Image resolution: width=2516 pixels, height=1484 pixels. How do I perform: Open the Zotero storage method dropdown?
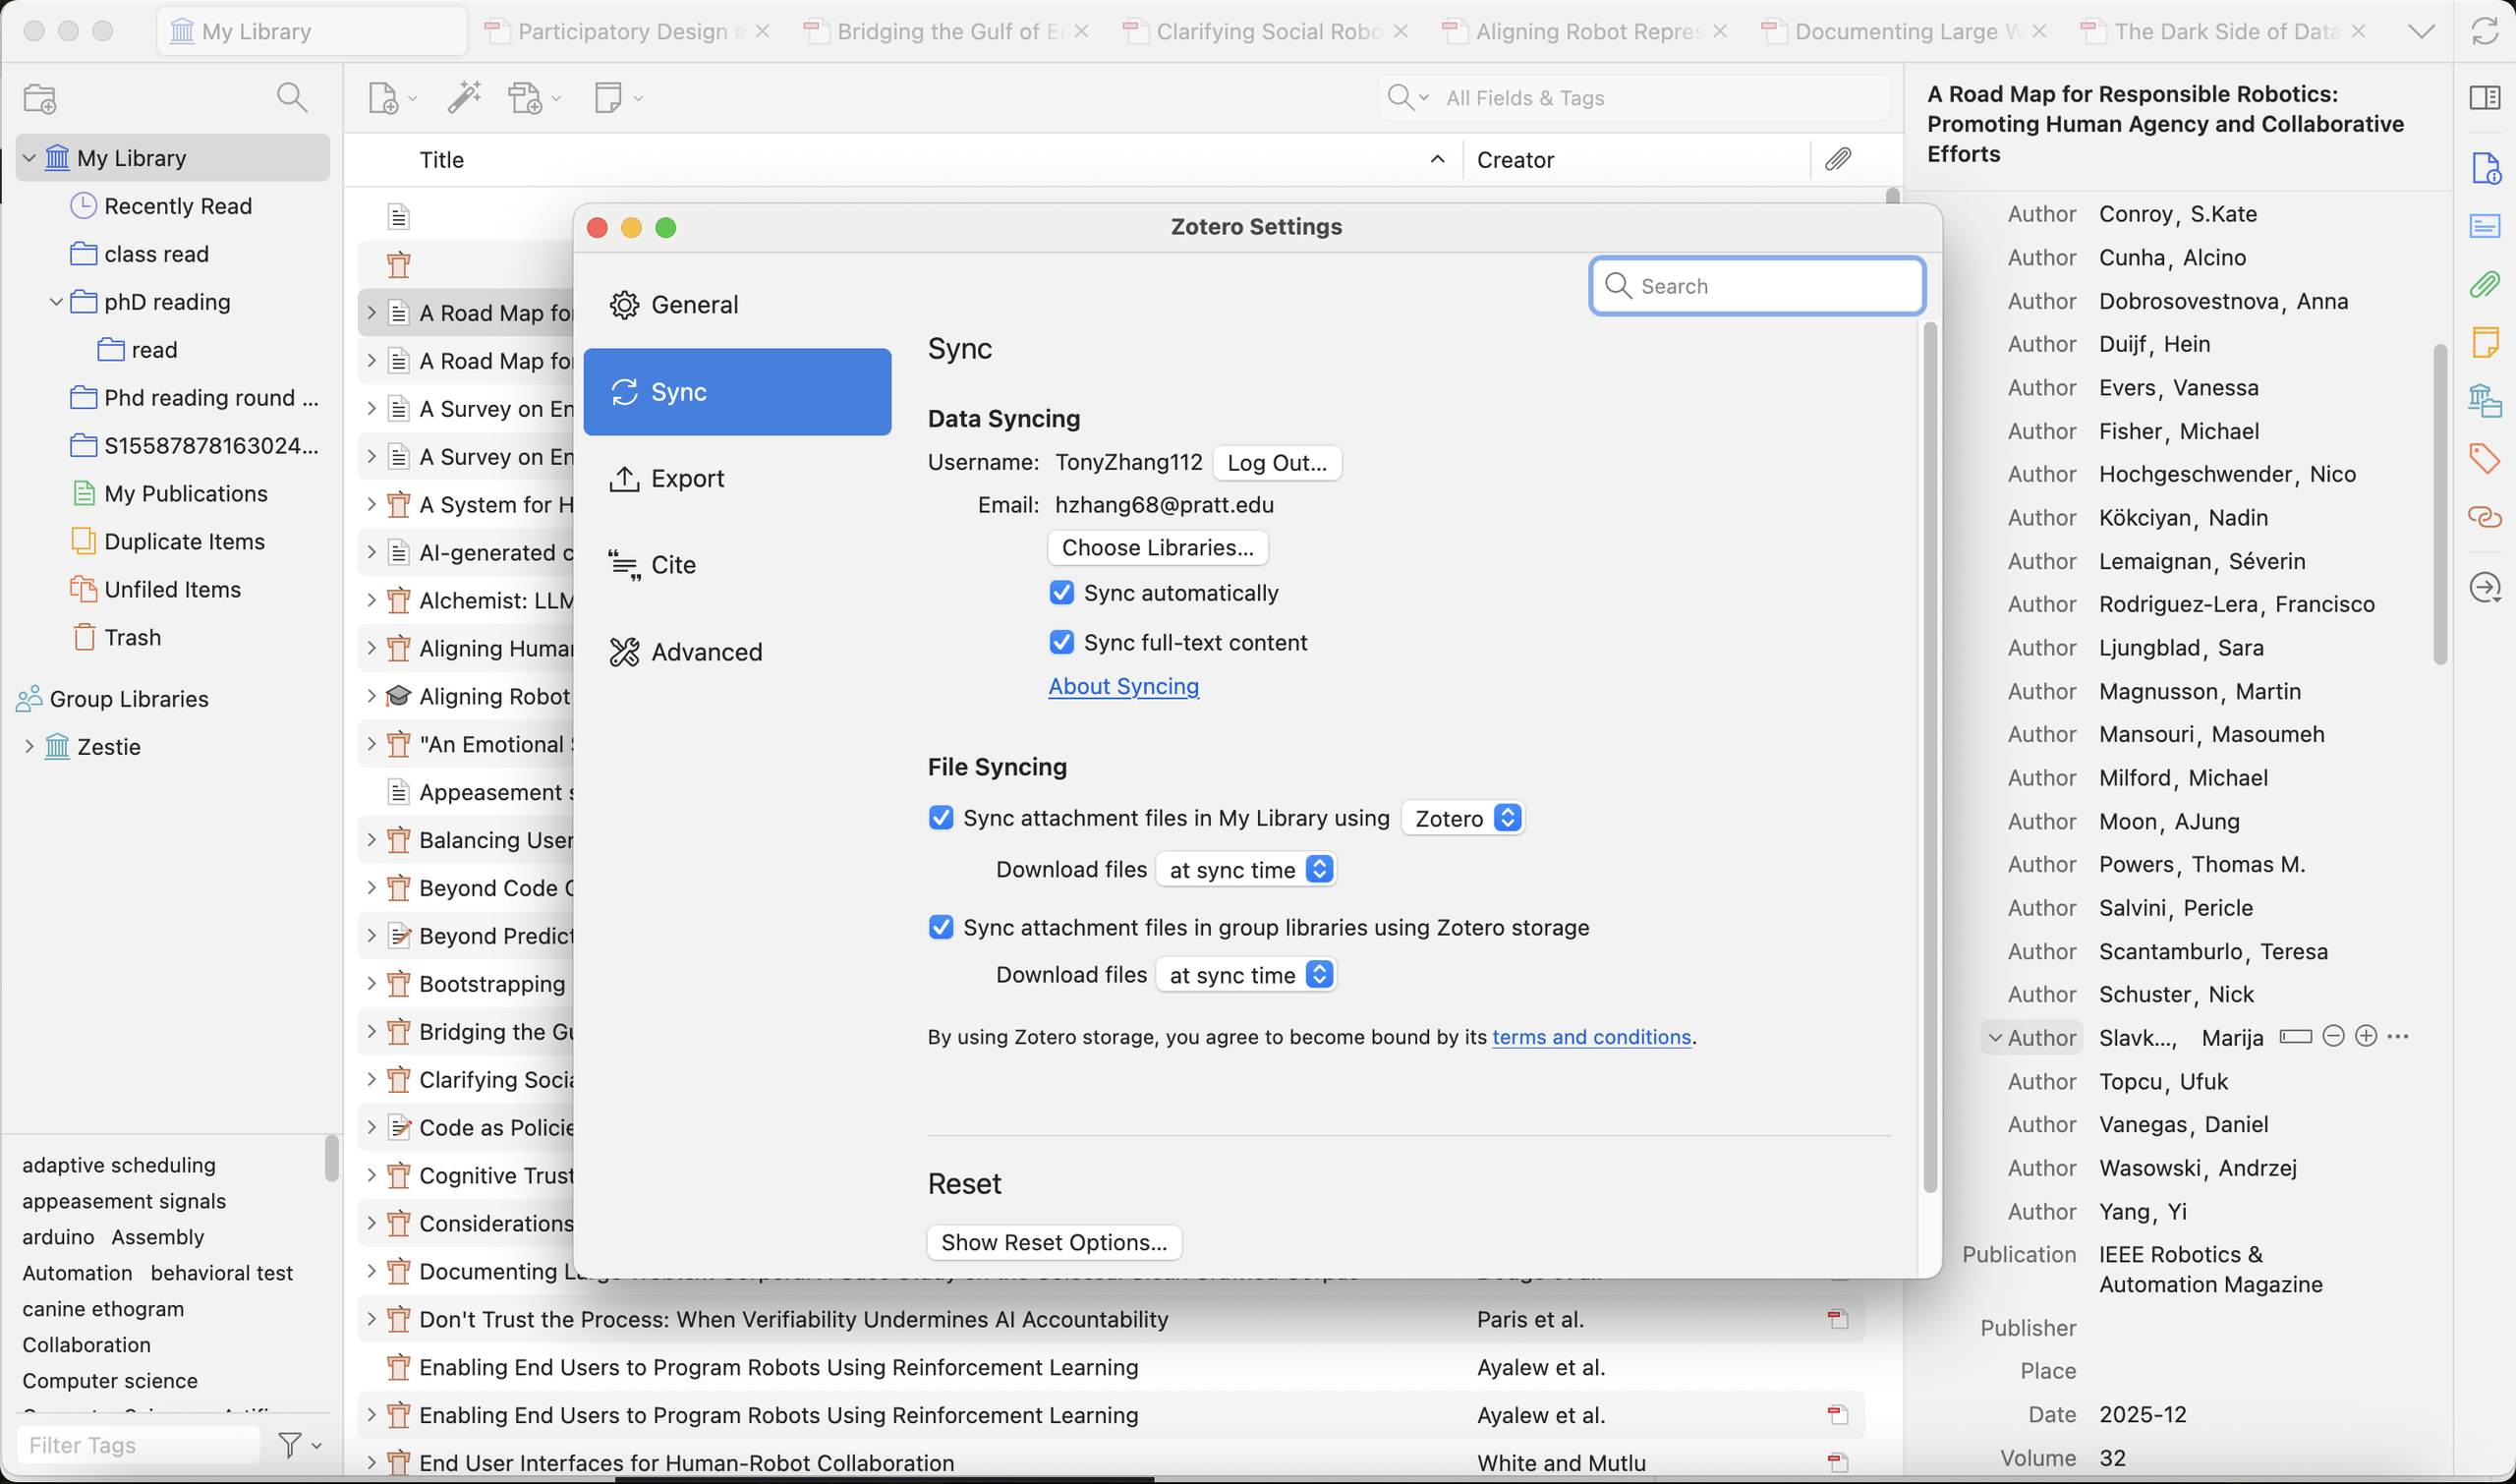pyautogui.click(x=1463, y=818)
